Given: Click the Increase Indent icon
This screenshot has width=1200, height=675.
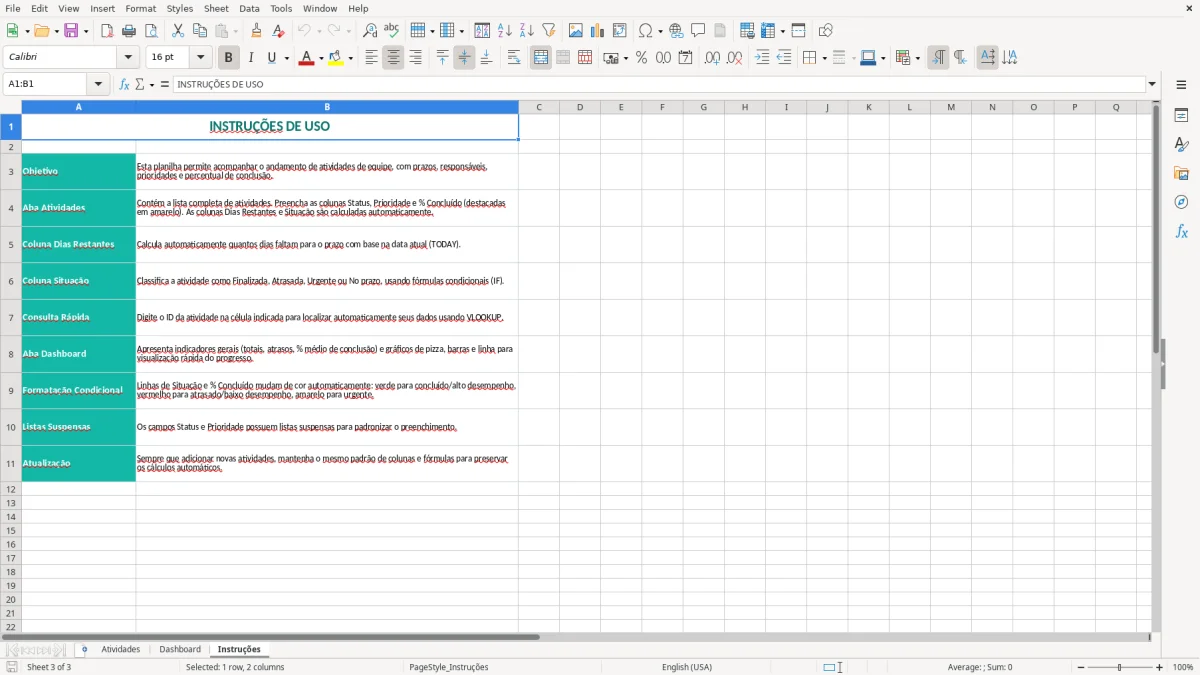Looking at the screenshot, I should (762, 58).
